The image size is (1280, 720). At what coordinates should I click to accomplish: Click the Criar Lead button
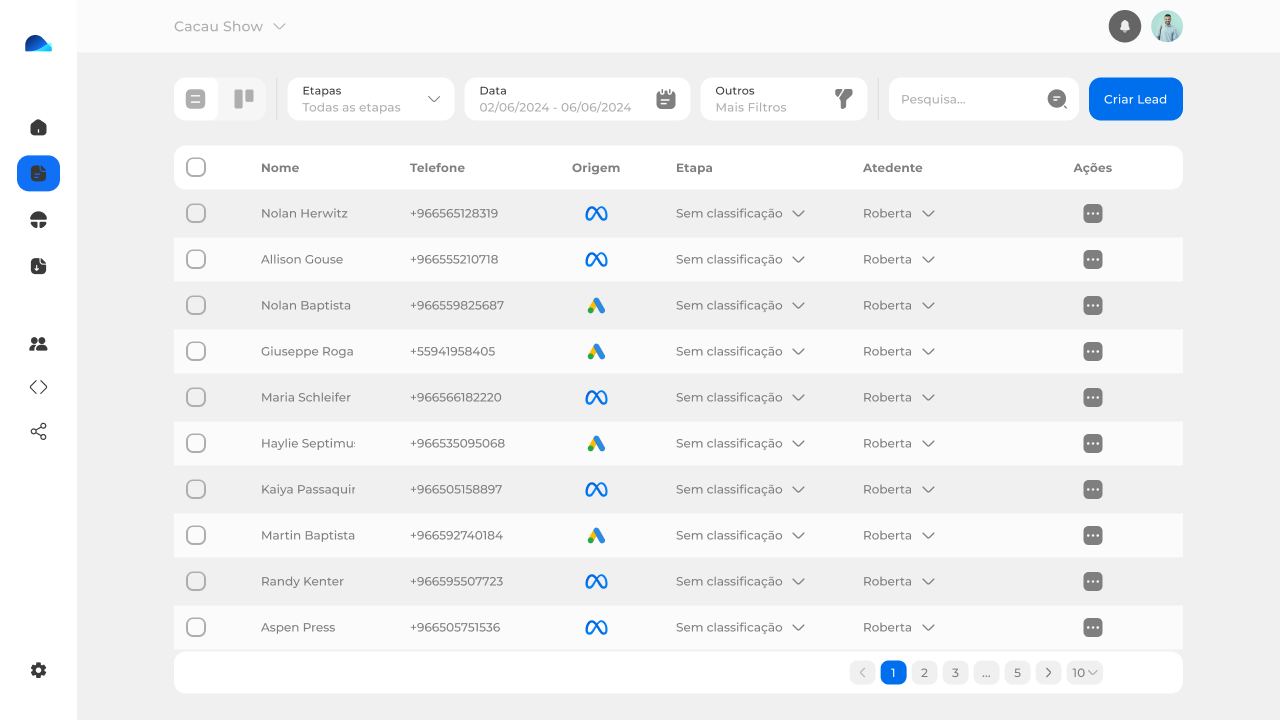[x=1136, y=99]
